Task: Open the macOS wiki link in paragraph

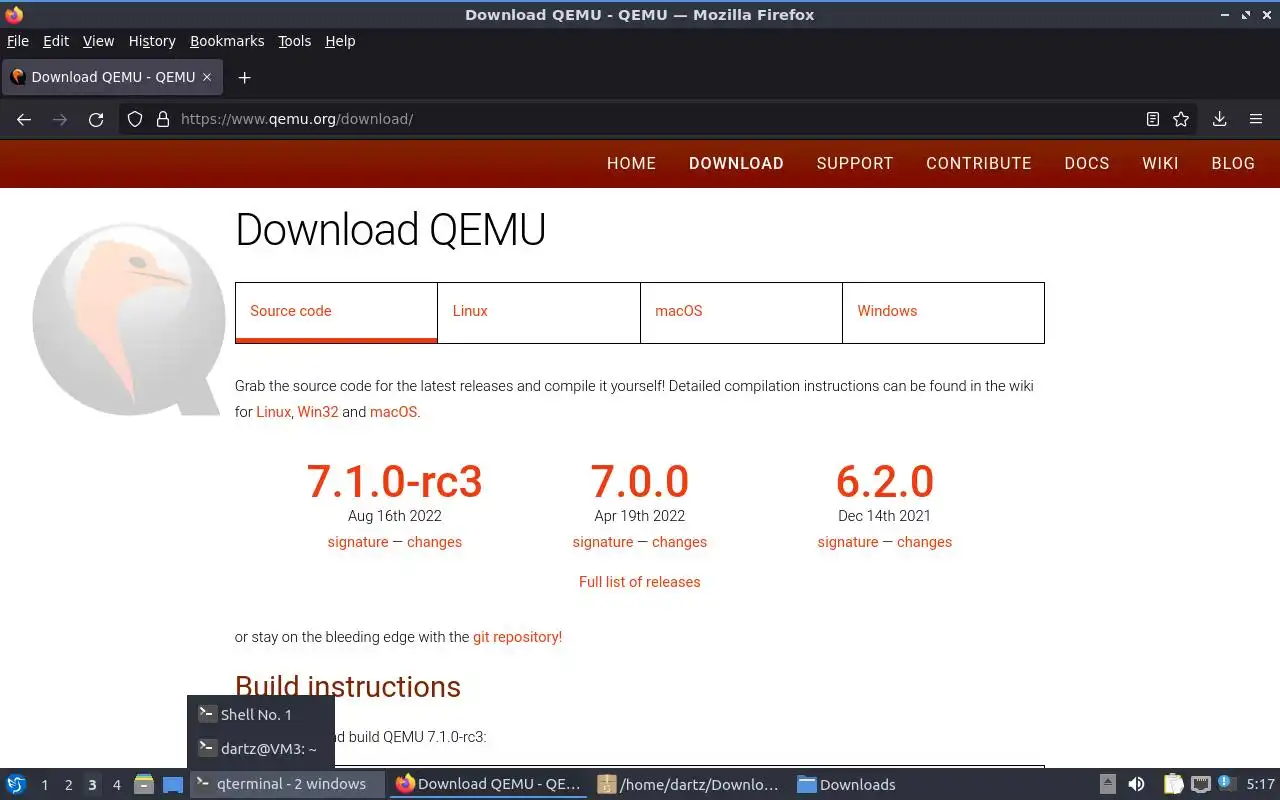Action: (393, 412)
